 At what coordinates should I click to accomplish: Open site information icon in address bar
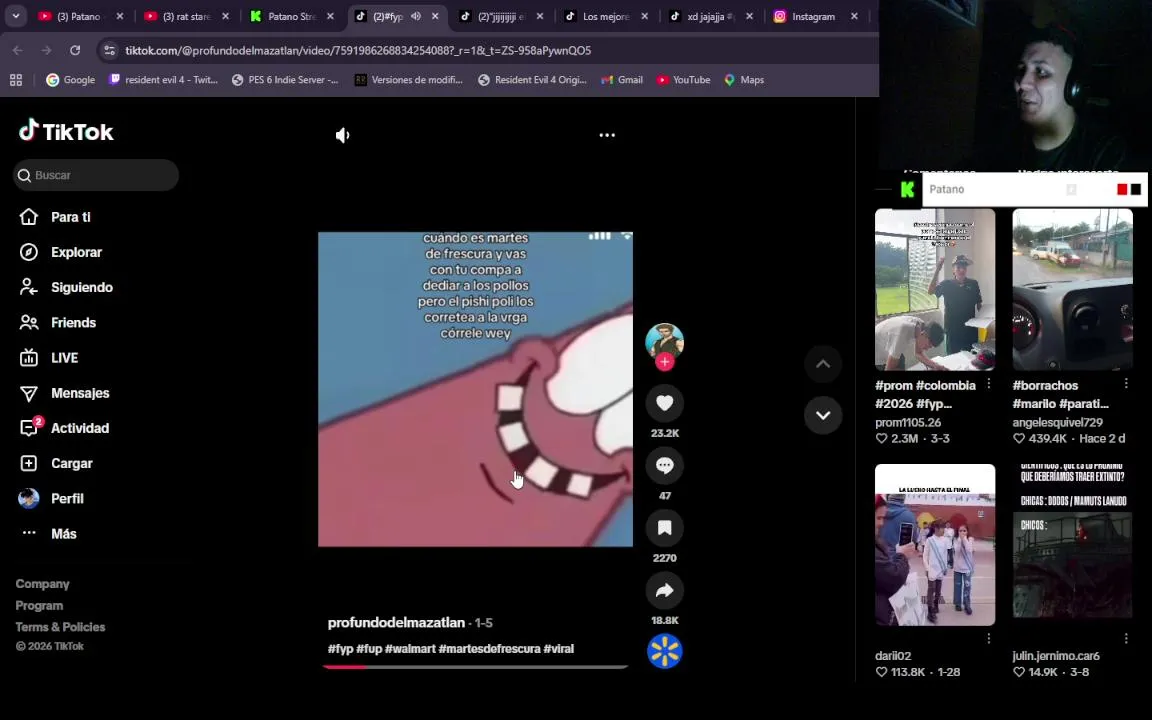click(x=109, y=50)
